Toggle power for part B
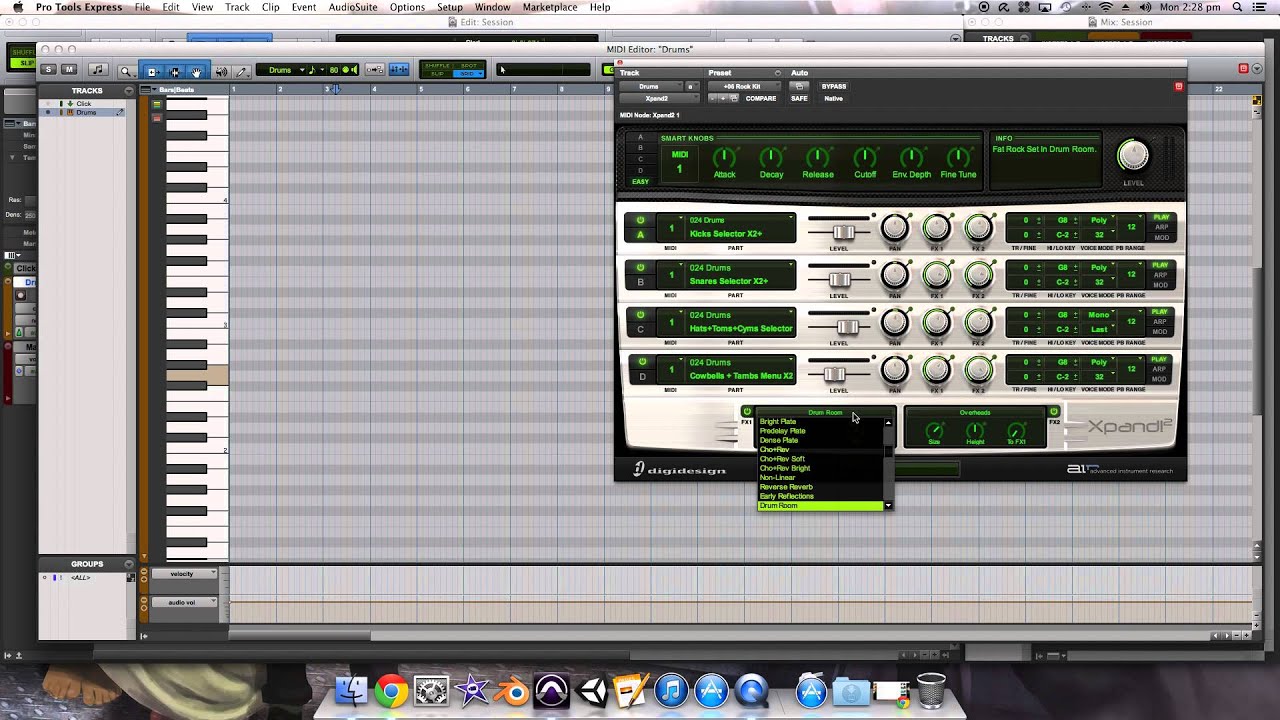This screenshot has height=720, width=1280. click(x=641, y=267)
